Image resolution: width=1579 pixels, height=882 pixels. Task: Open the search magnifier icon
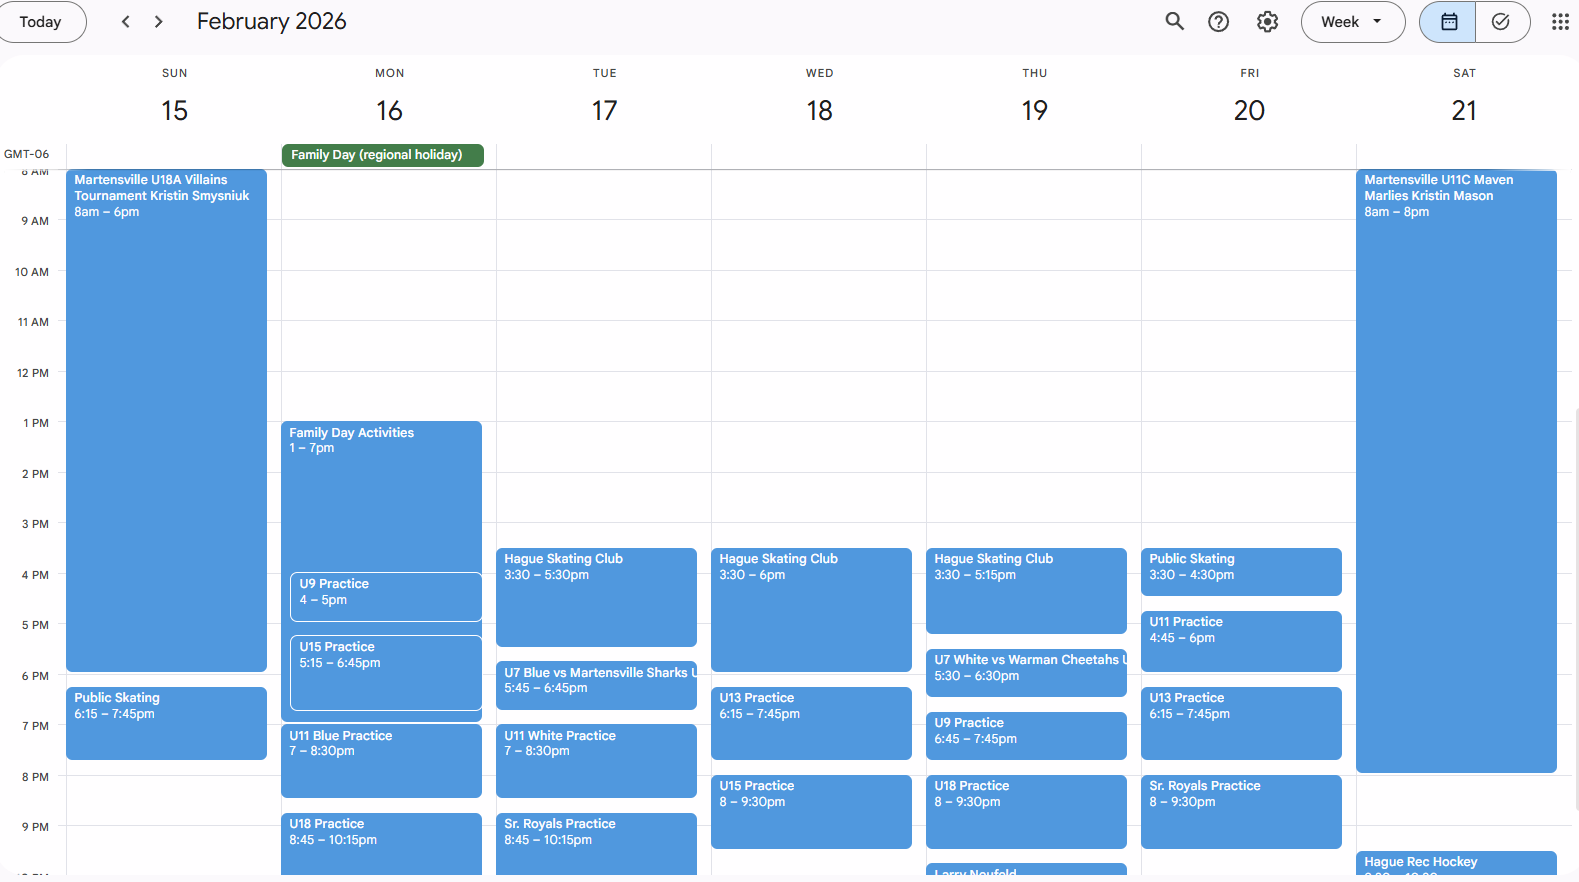click(1174, 22)
